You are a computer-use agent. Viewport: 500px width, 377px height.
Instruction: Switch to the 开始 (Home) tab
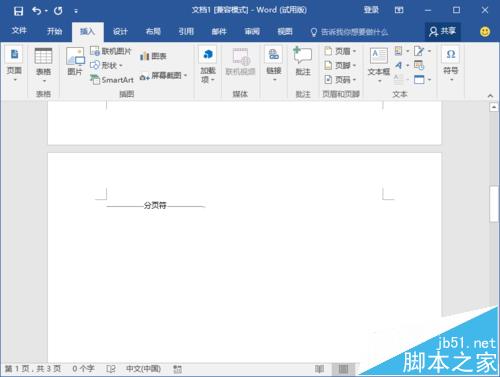click(x=54, y=31)
